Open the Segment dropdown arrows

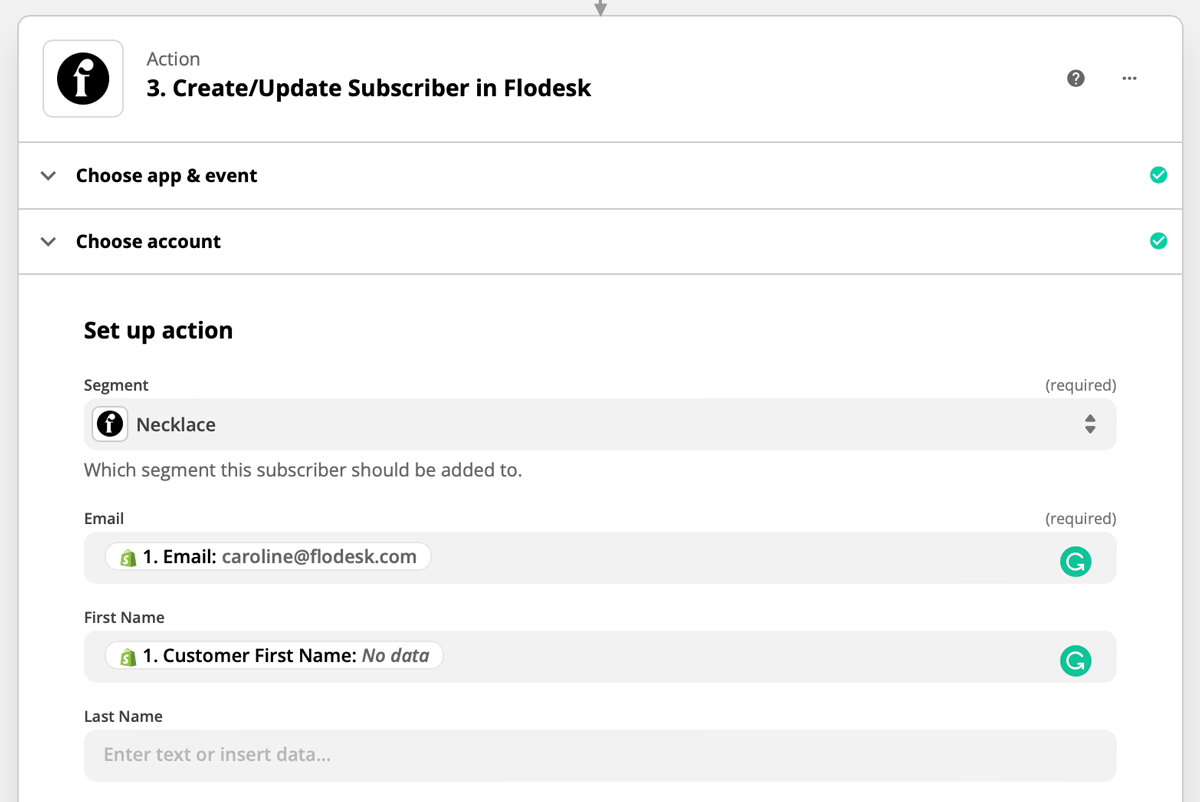[1090, 424]
